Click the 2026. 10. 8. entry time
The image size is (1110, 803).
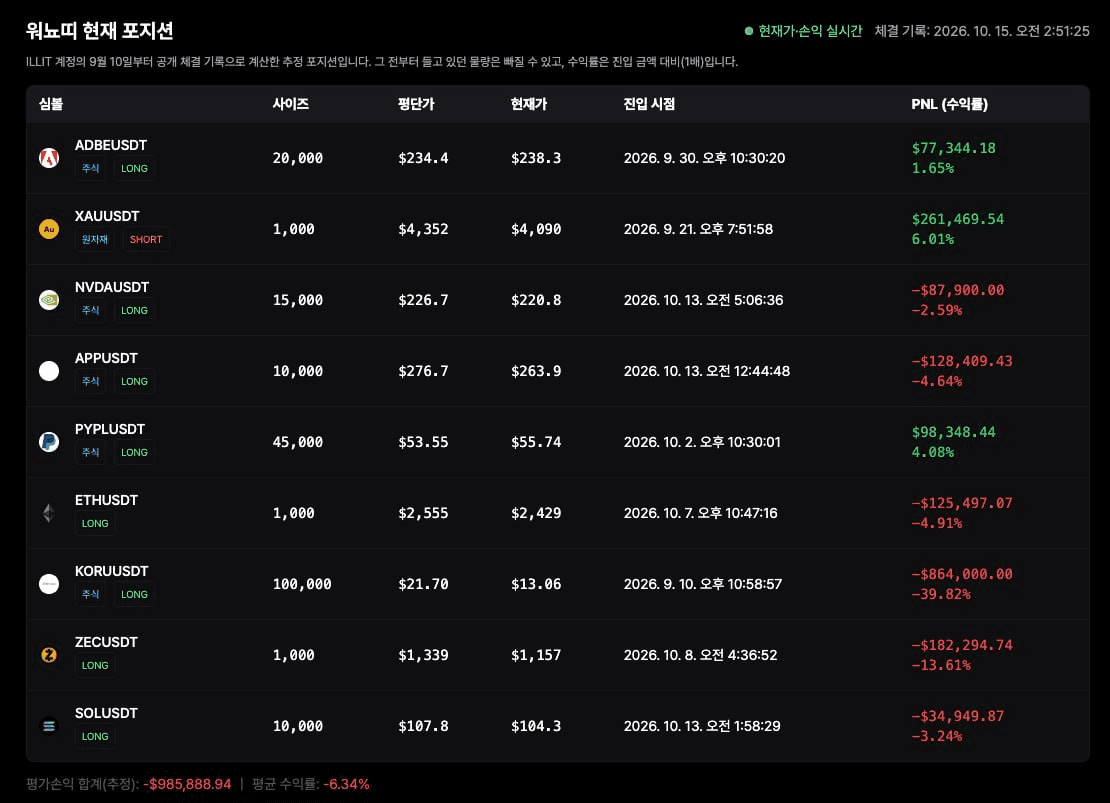(700, 655)
